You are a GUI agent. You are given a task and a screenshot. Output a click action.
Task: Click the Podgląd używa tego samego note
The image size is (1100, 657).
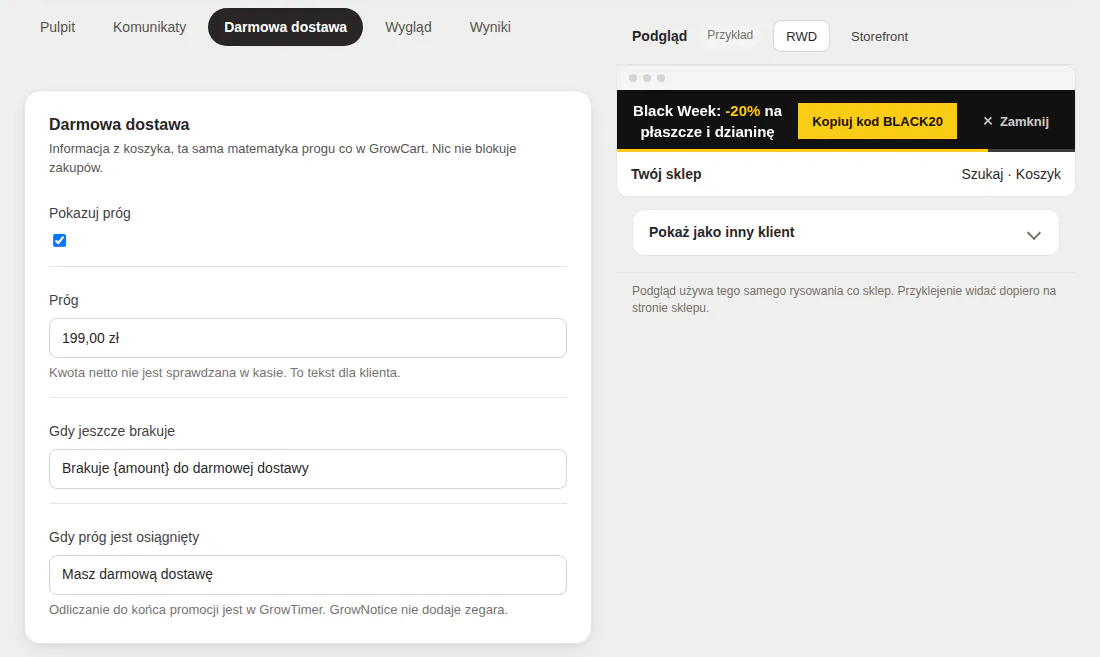843,299
